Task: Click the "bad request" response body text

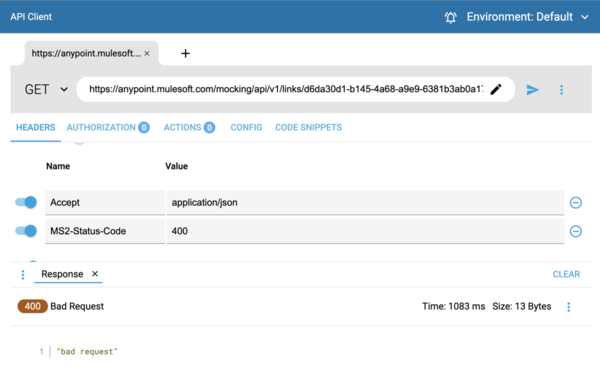Action: (87, 351)
